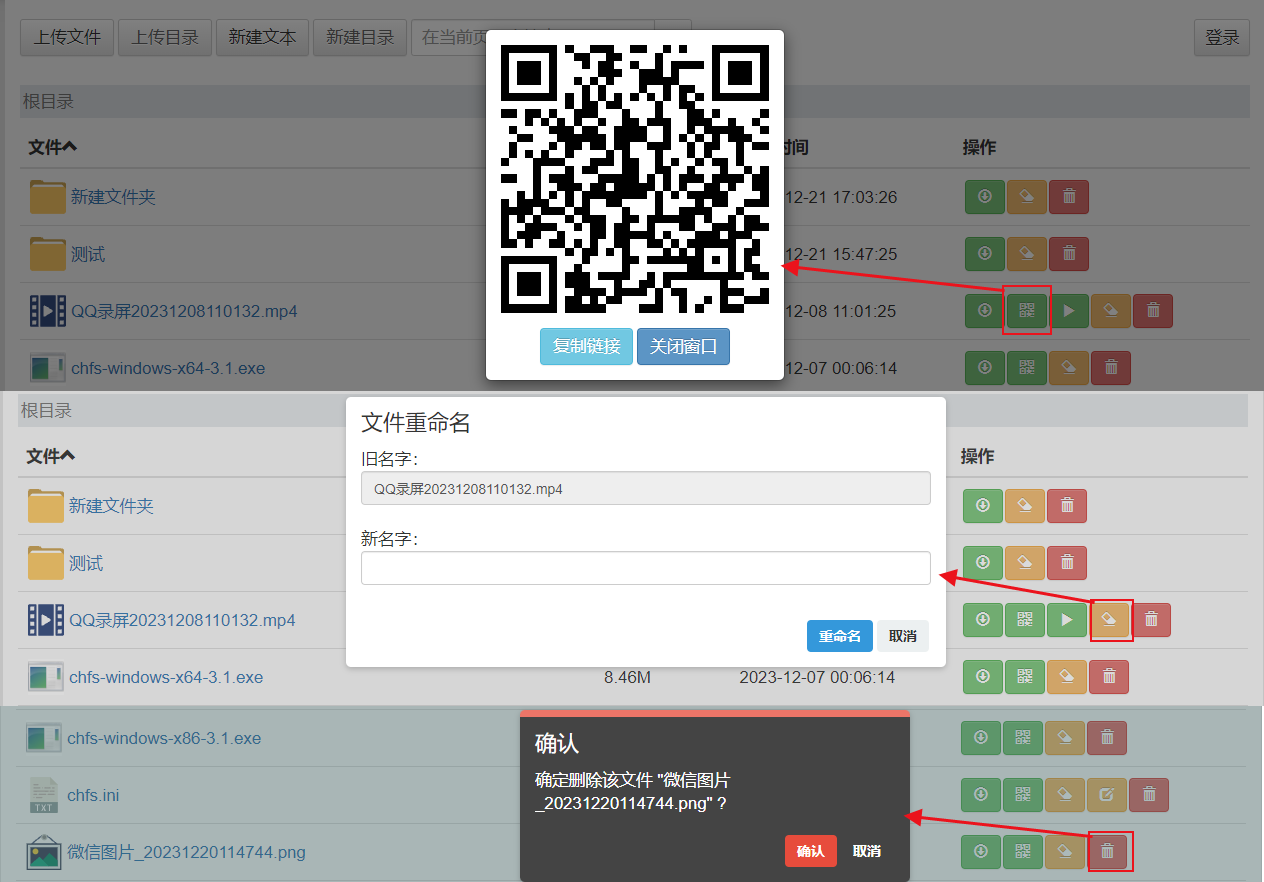The width and height of the screenshot is (1264, 882).
Task: Hit the trash icon in chfs.ini row
Action: click(x=1149, y=795)
